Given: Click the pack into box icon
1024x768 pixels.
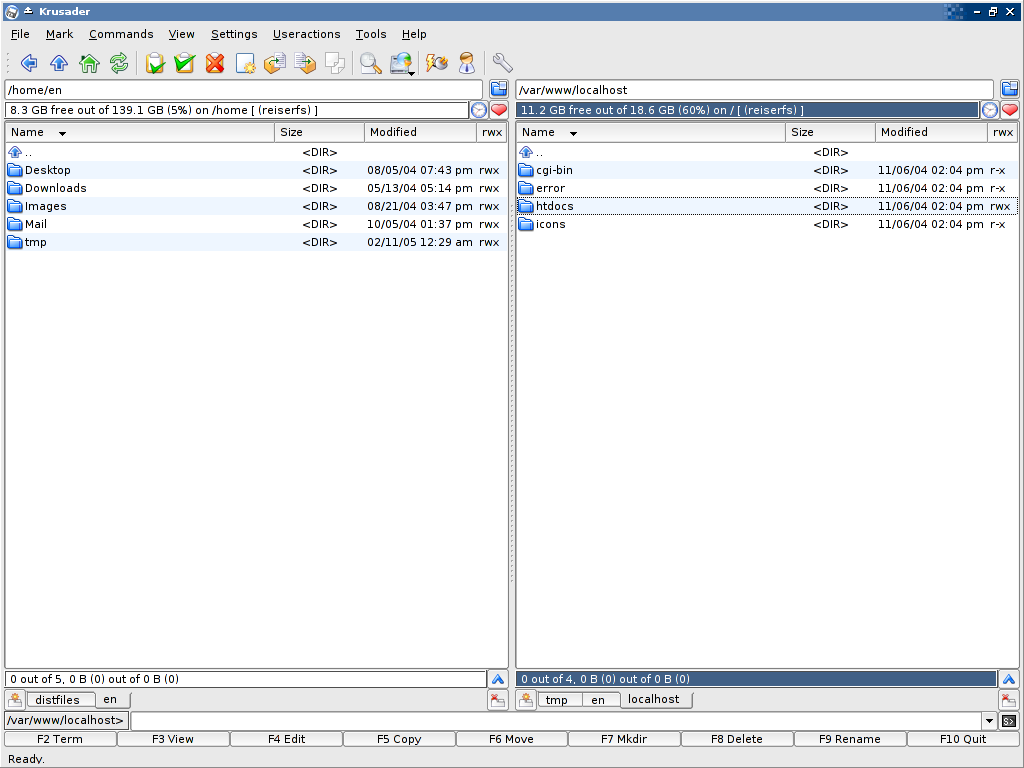Looking at the screenshot, I should click(x=305, y=63).
